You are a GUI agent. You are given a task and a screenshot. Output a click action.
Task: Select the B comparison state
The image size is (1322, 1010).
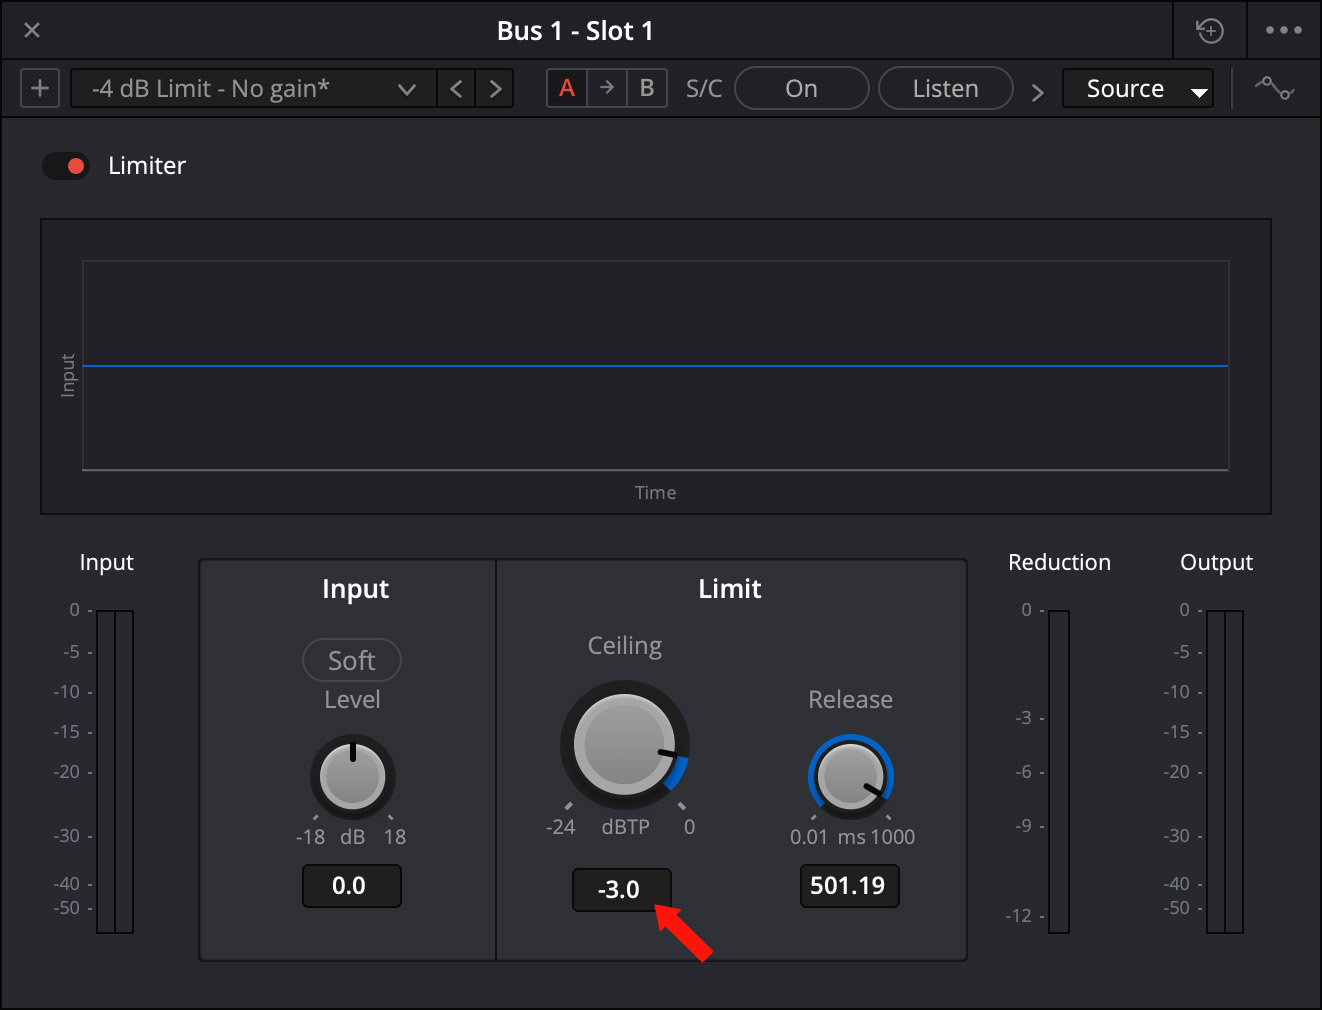647,88
